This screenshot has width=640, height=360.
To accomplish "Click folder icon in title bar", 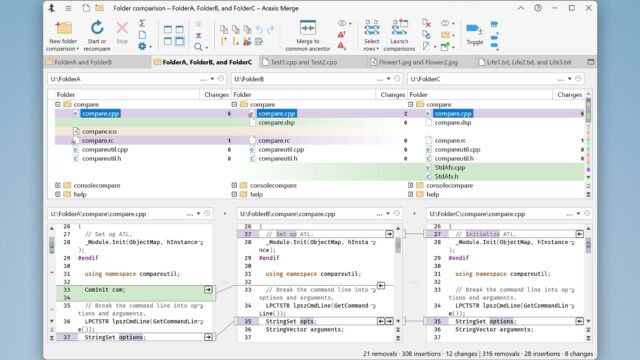I will point(99,8).
